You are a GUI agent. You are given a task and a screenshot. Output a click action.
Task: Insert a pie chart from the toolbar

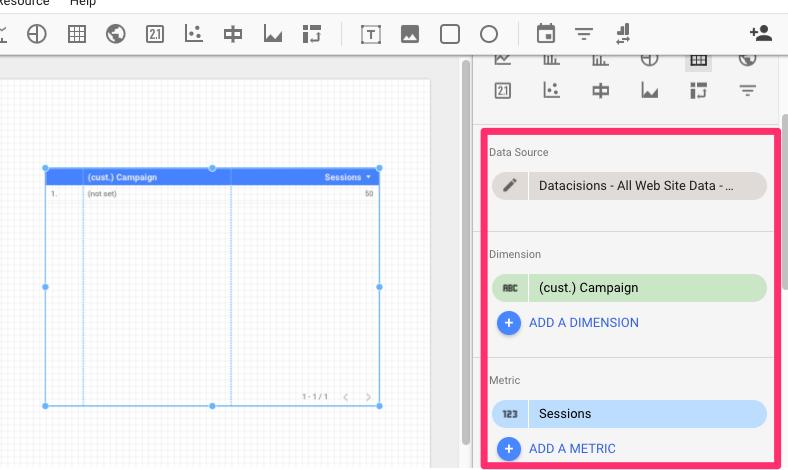coord(37,34)
